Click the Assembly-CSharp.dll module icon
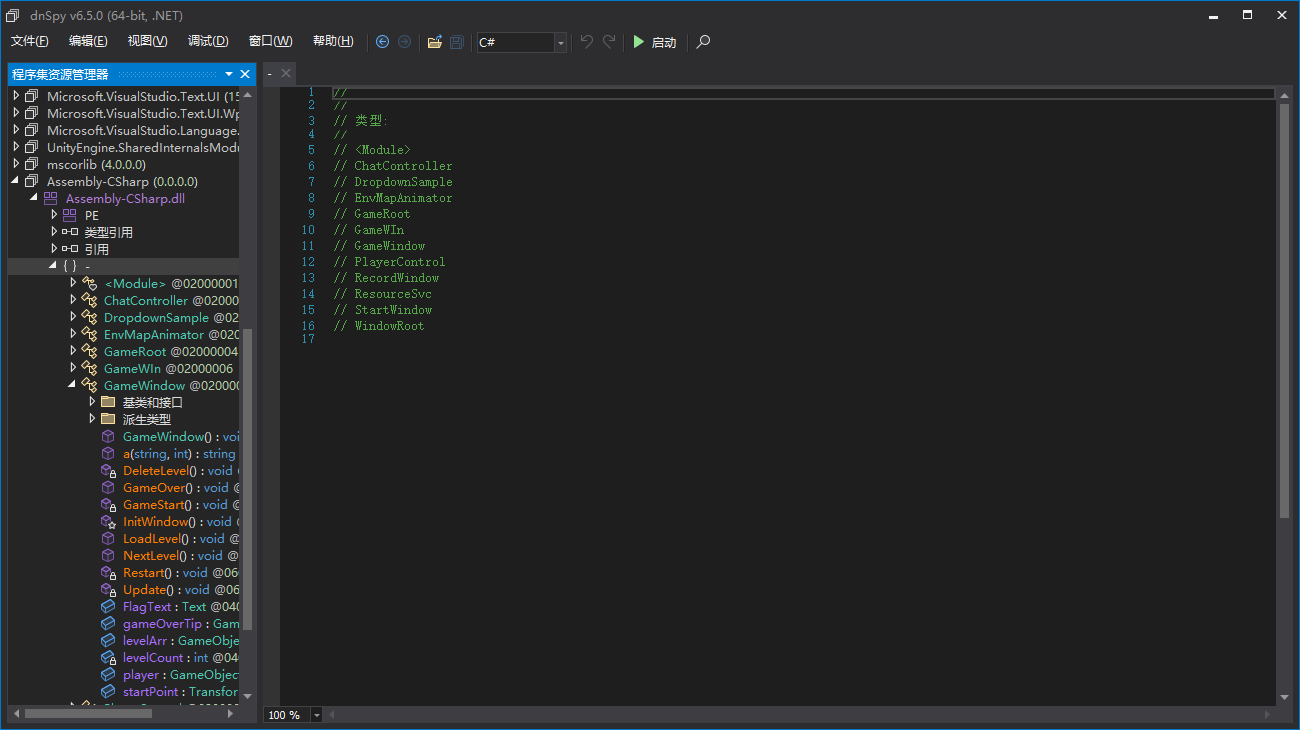1300x730 pixels. click(x=50, y=198)
